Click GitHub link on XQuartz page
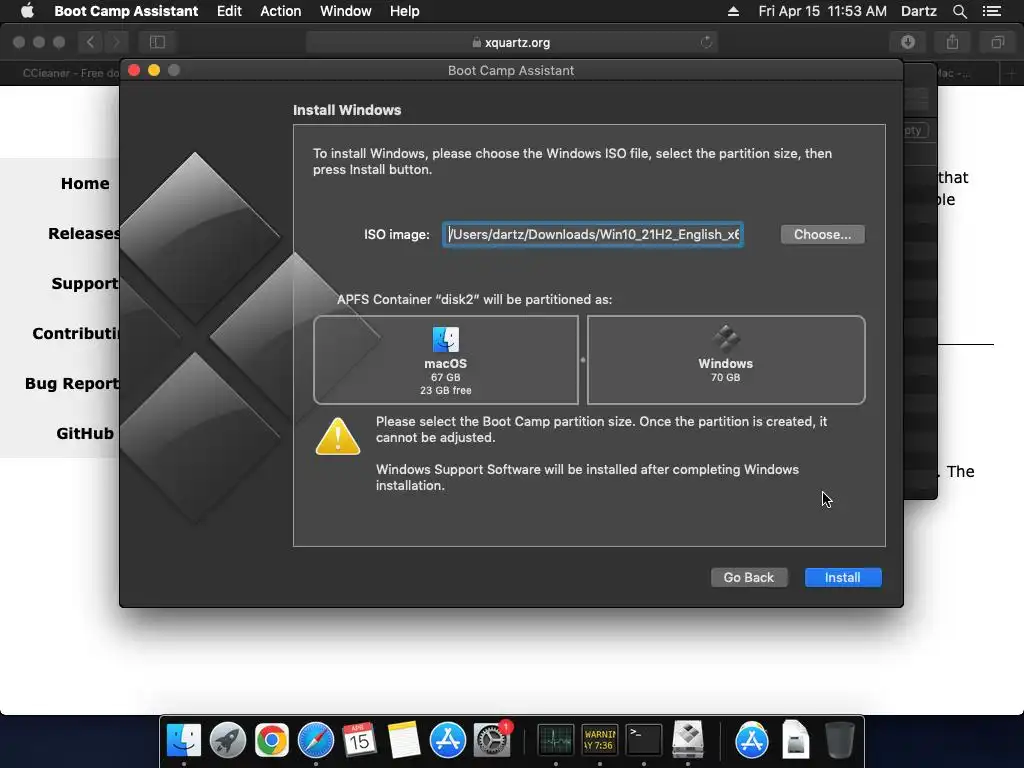 pyautogui.click(x=85, y=433)
